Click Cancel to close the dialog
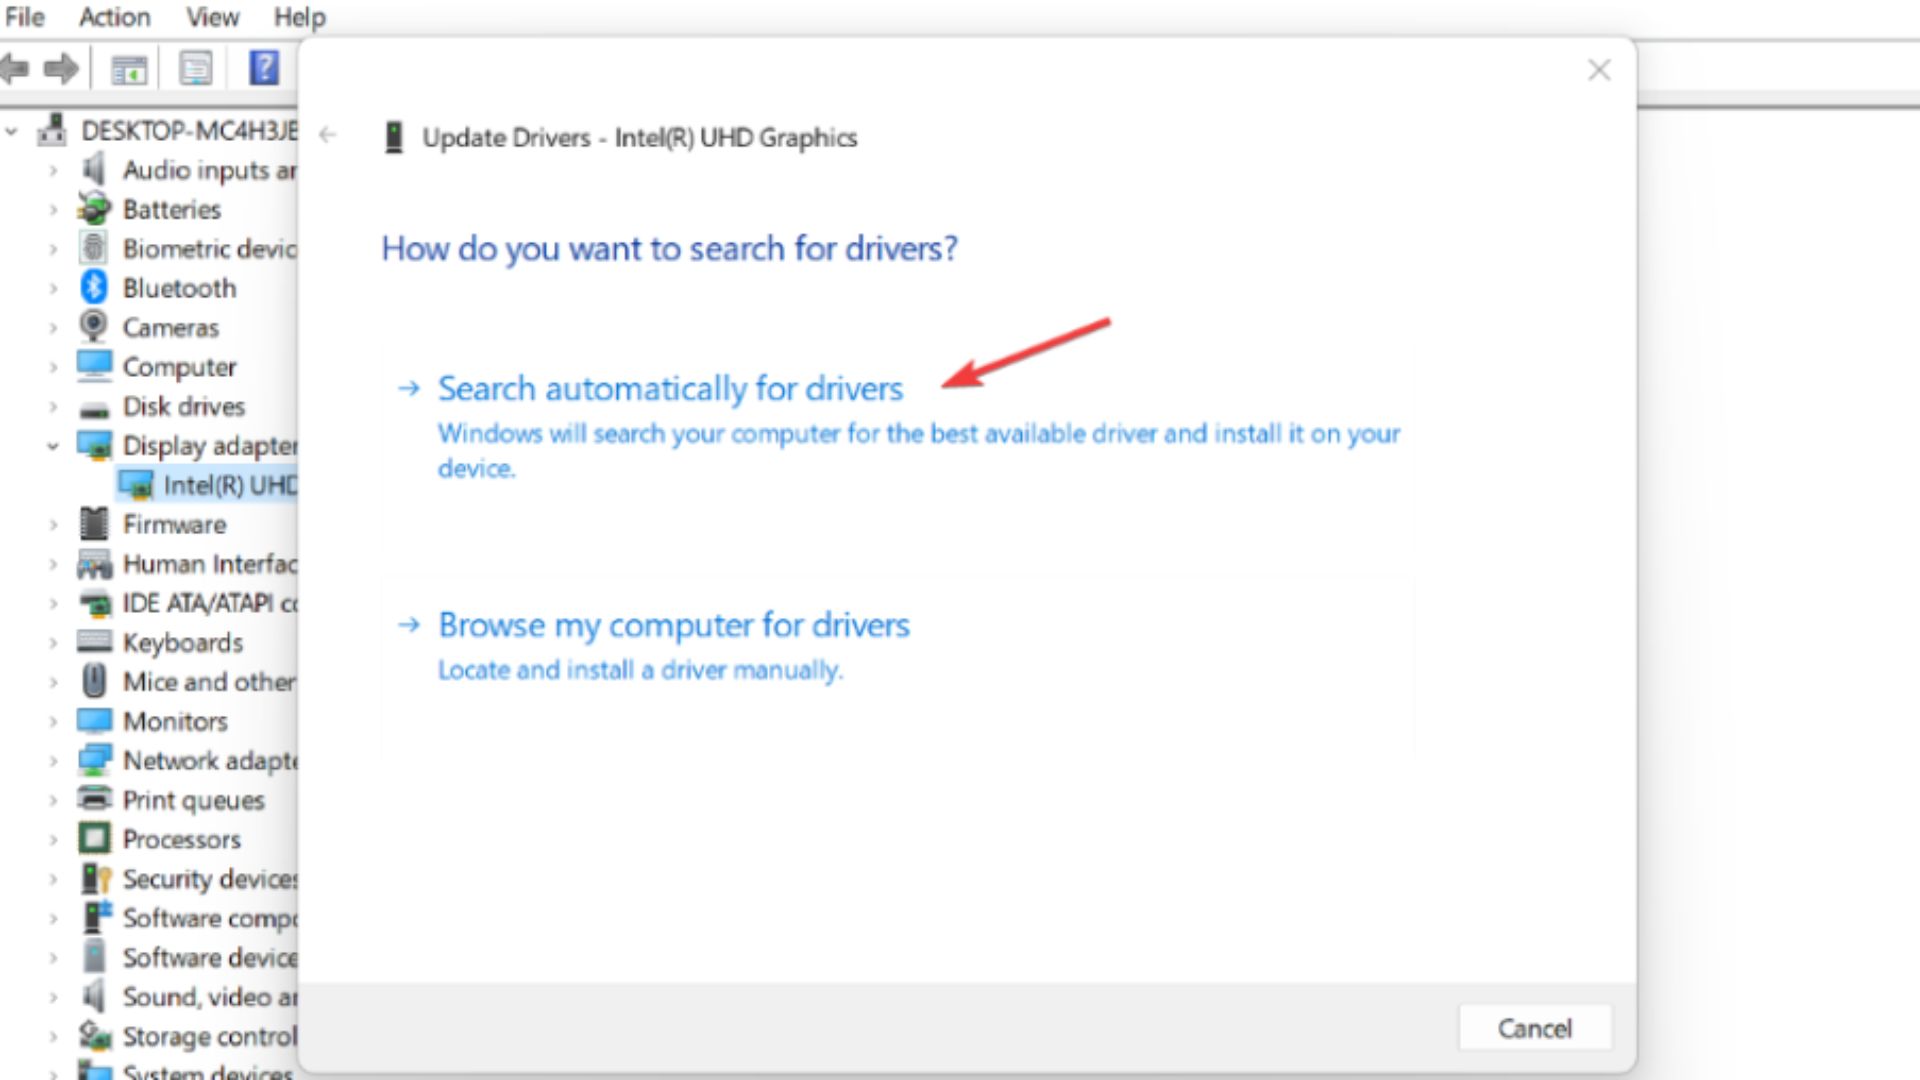Screen dimensions: 1920x1080 pyautogui.click(x=1535, y=1027)
